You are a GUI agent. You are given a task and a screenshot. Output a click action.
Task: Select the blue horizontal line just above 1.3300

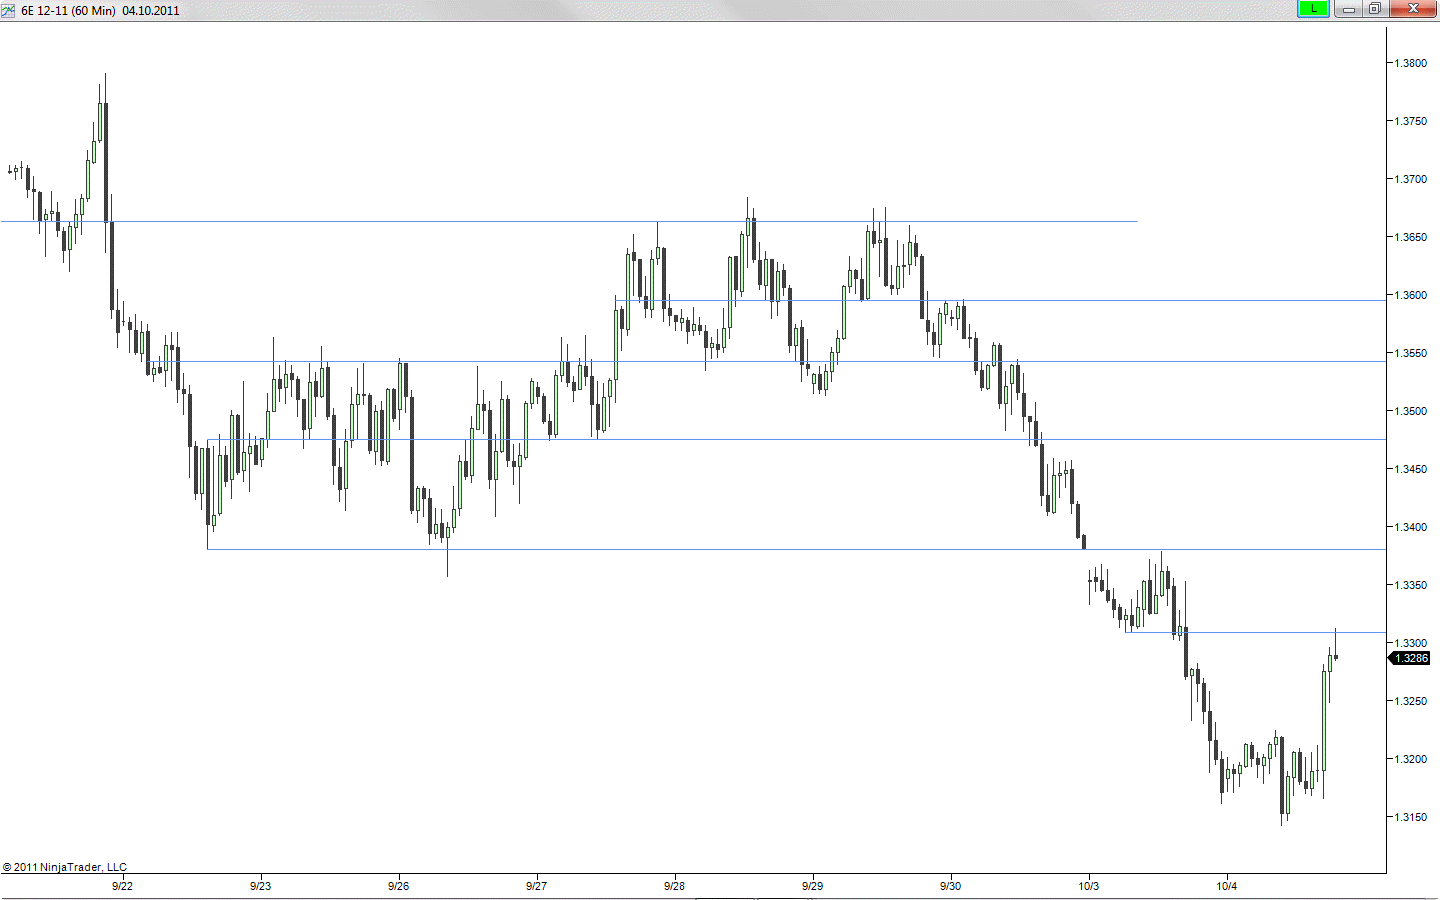click(1255, 632)
